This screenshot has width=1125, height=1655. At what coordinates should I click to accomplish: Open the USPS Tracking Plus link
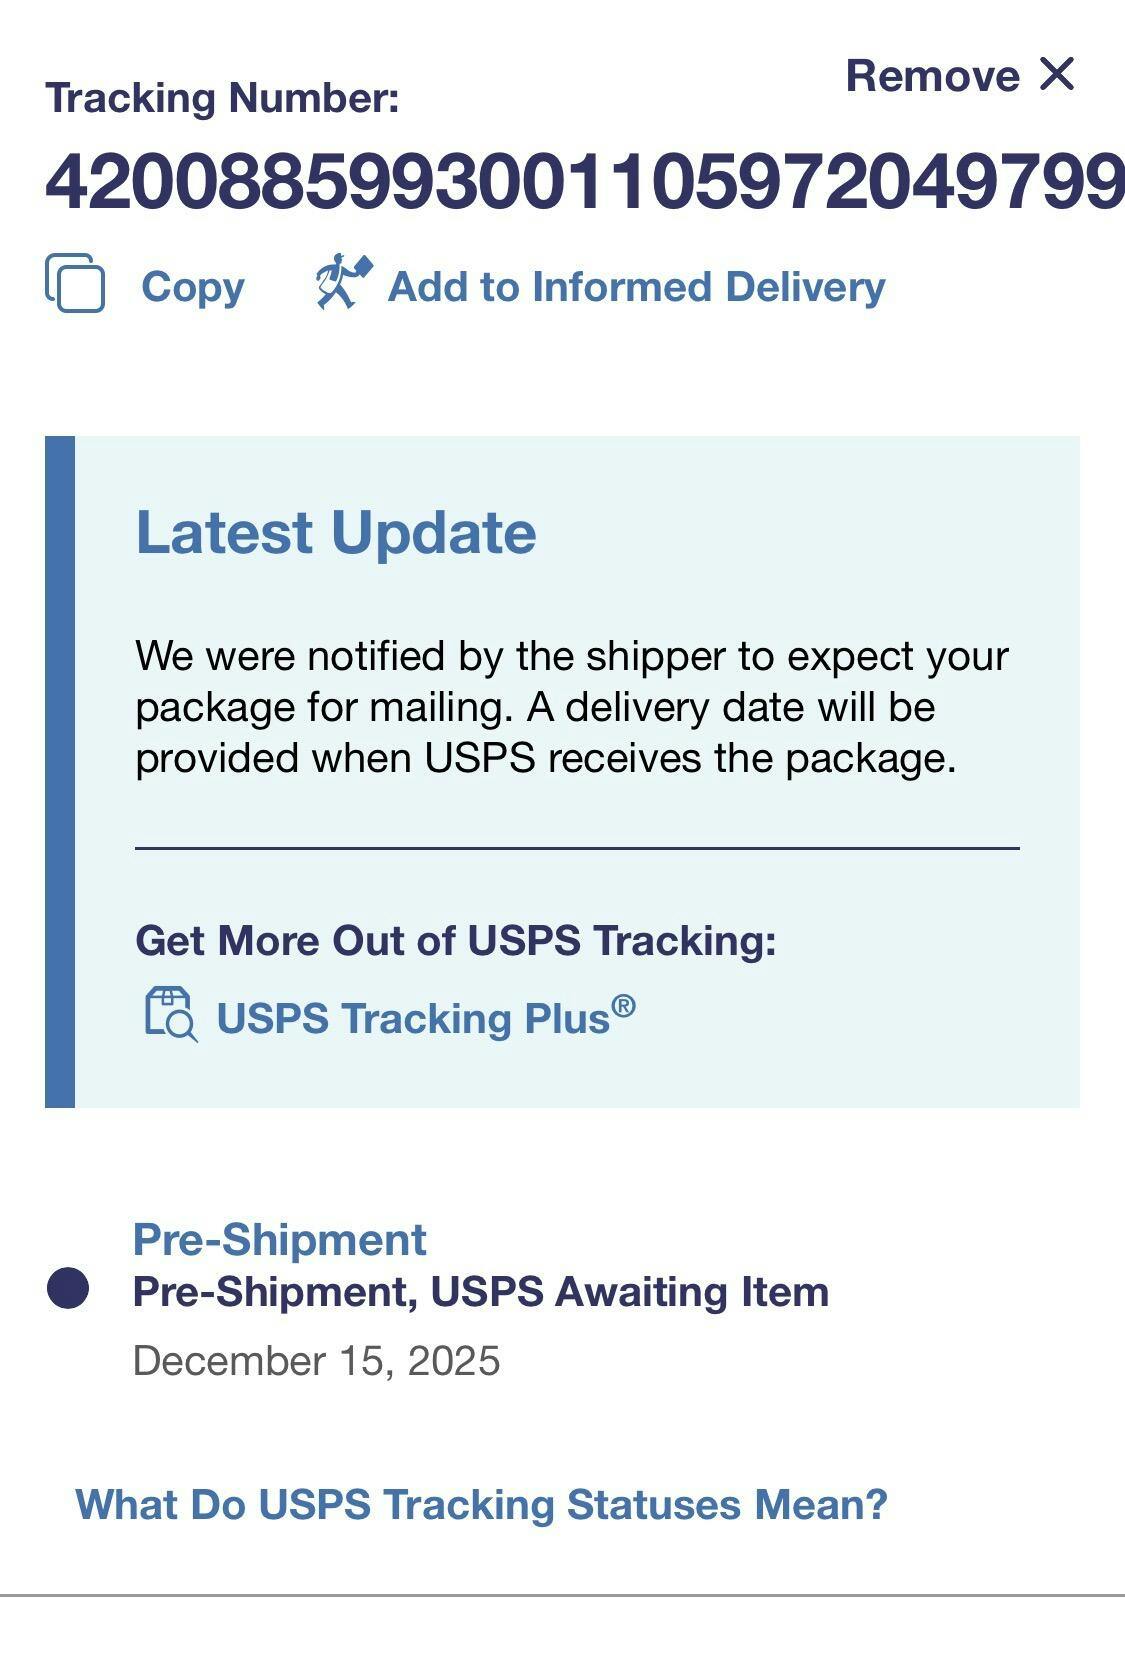click(412, 1019)
